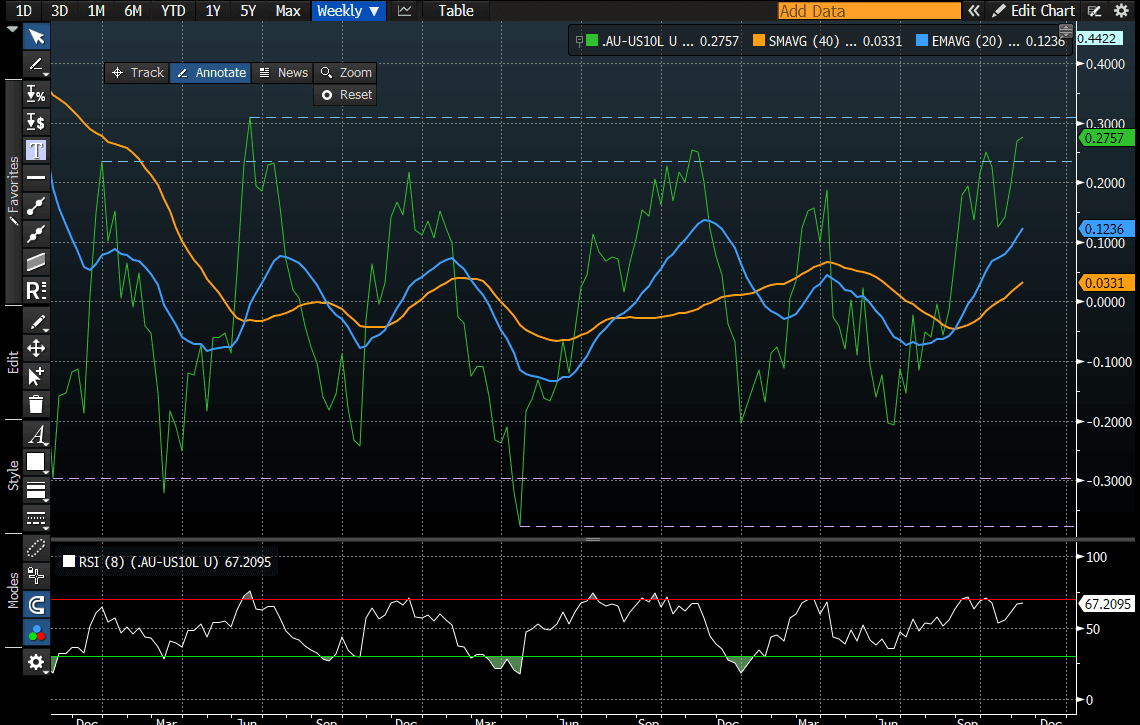
Task: Click the orange SMAVG (40) legend swatch
Action: coord(758,41)
